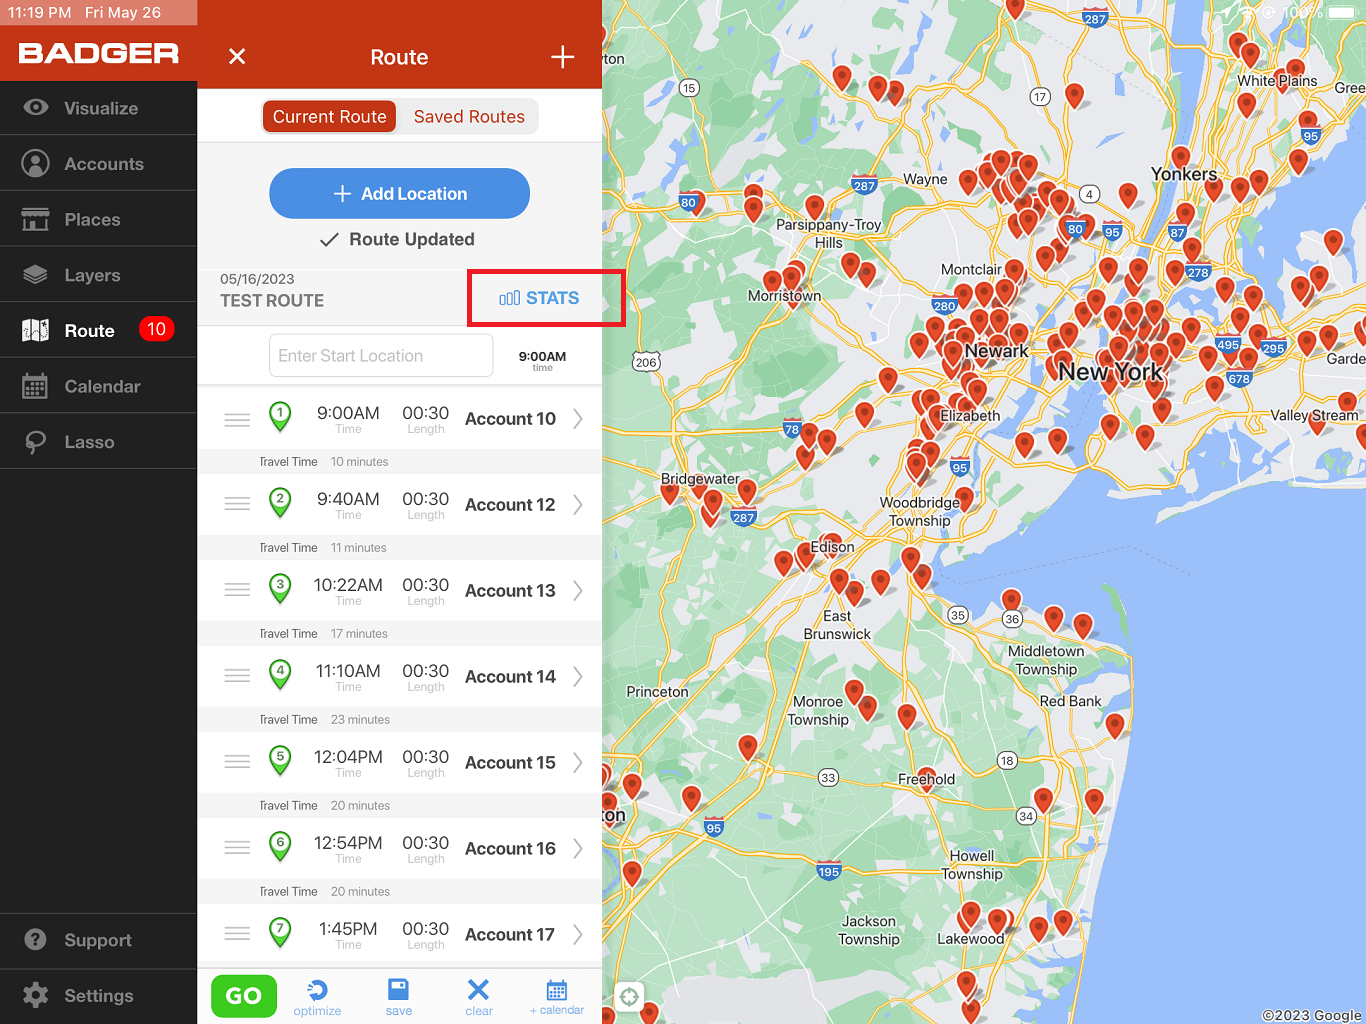Select green stop pin number 1

click(x=280, y=417)
